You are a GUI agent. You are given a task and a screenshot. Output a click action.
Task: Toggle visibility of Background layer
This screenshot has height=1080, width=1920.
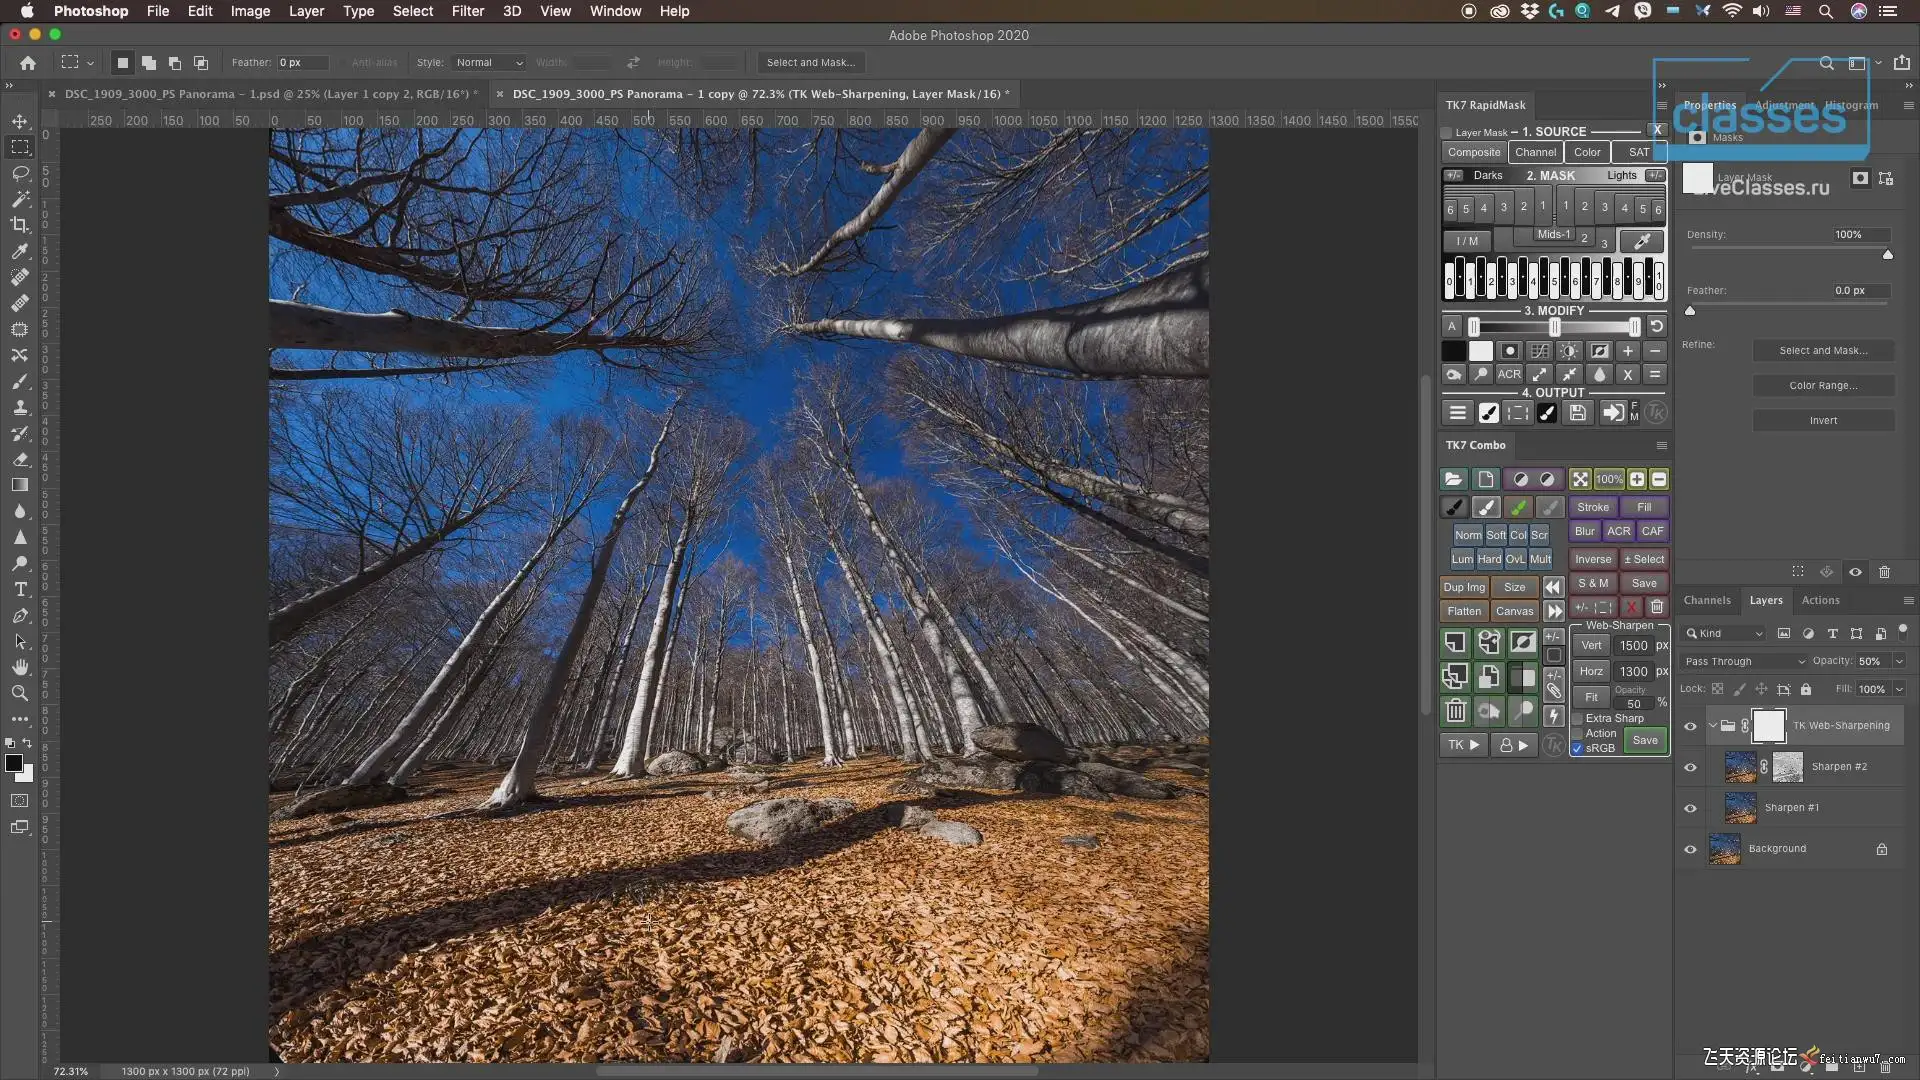pos(1690,849)
